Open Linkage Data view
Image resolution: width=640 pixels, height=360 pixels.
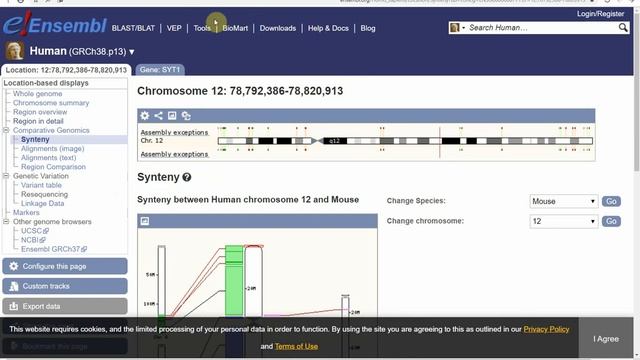(x=42, y=203)
